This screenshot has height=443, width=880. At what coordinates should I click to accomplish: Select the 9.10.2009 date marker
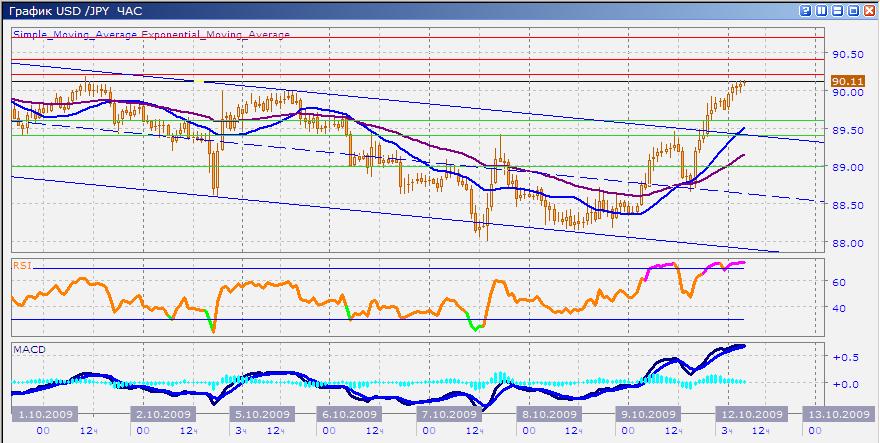[643, 414]
